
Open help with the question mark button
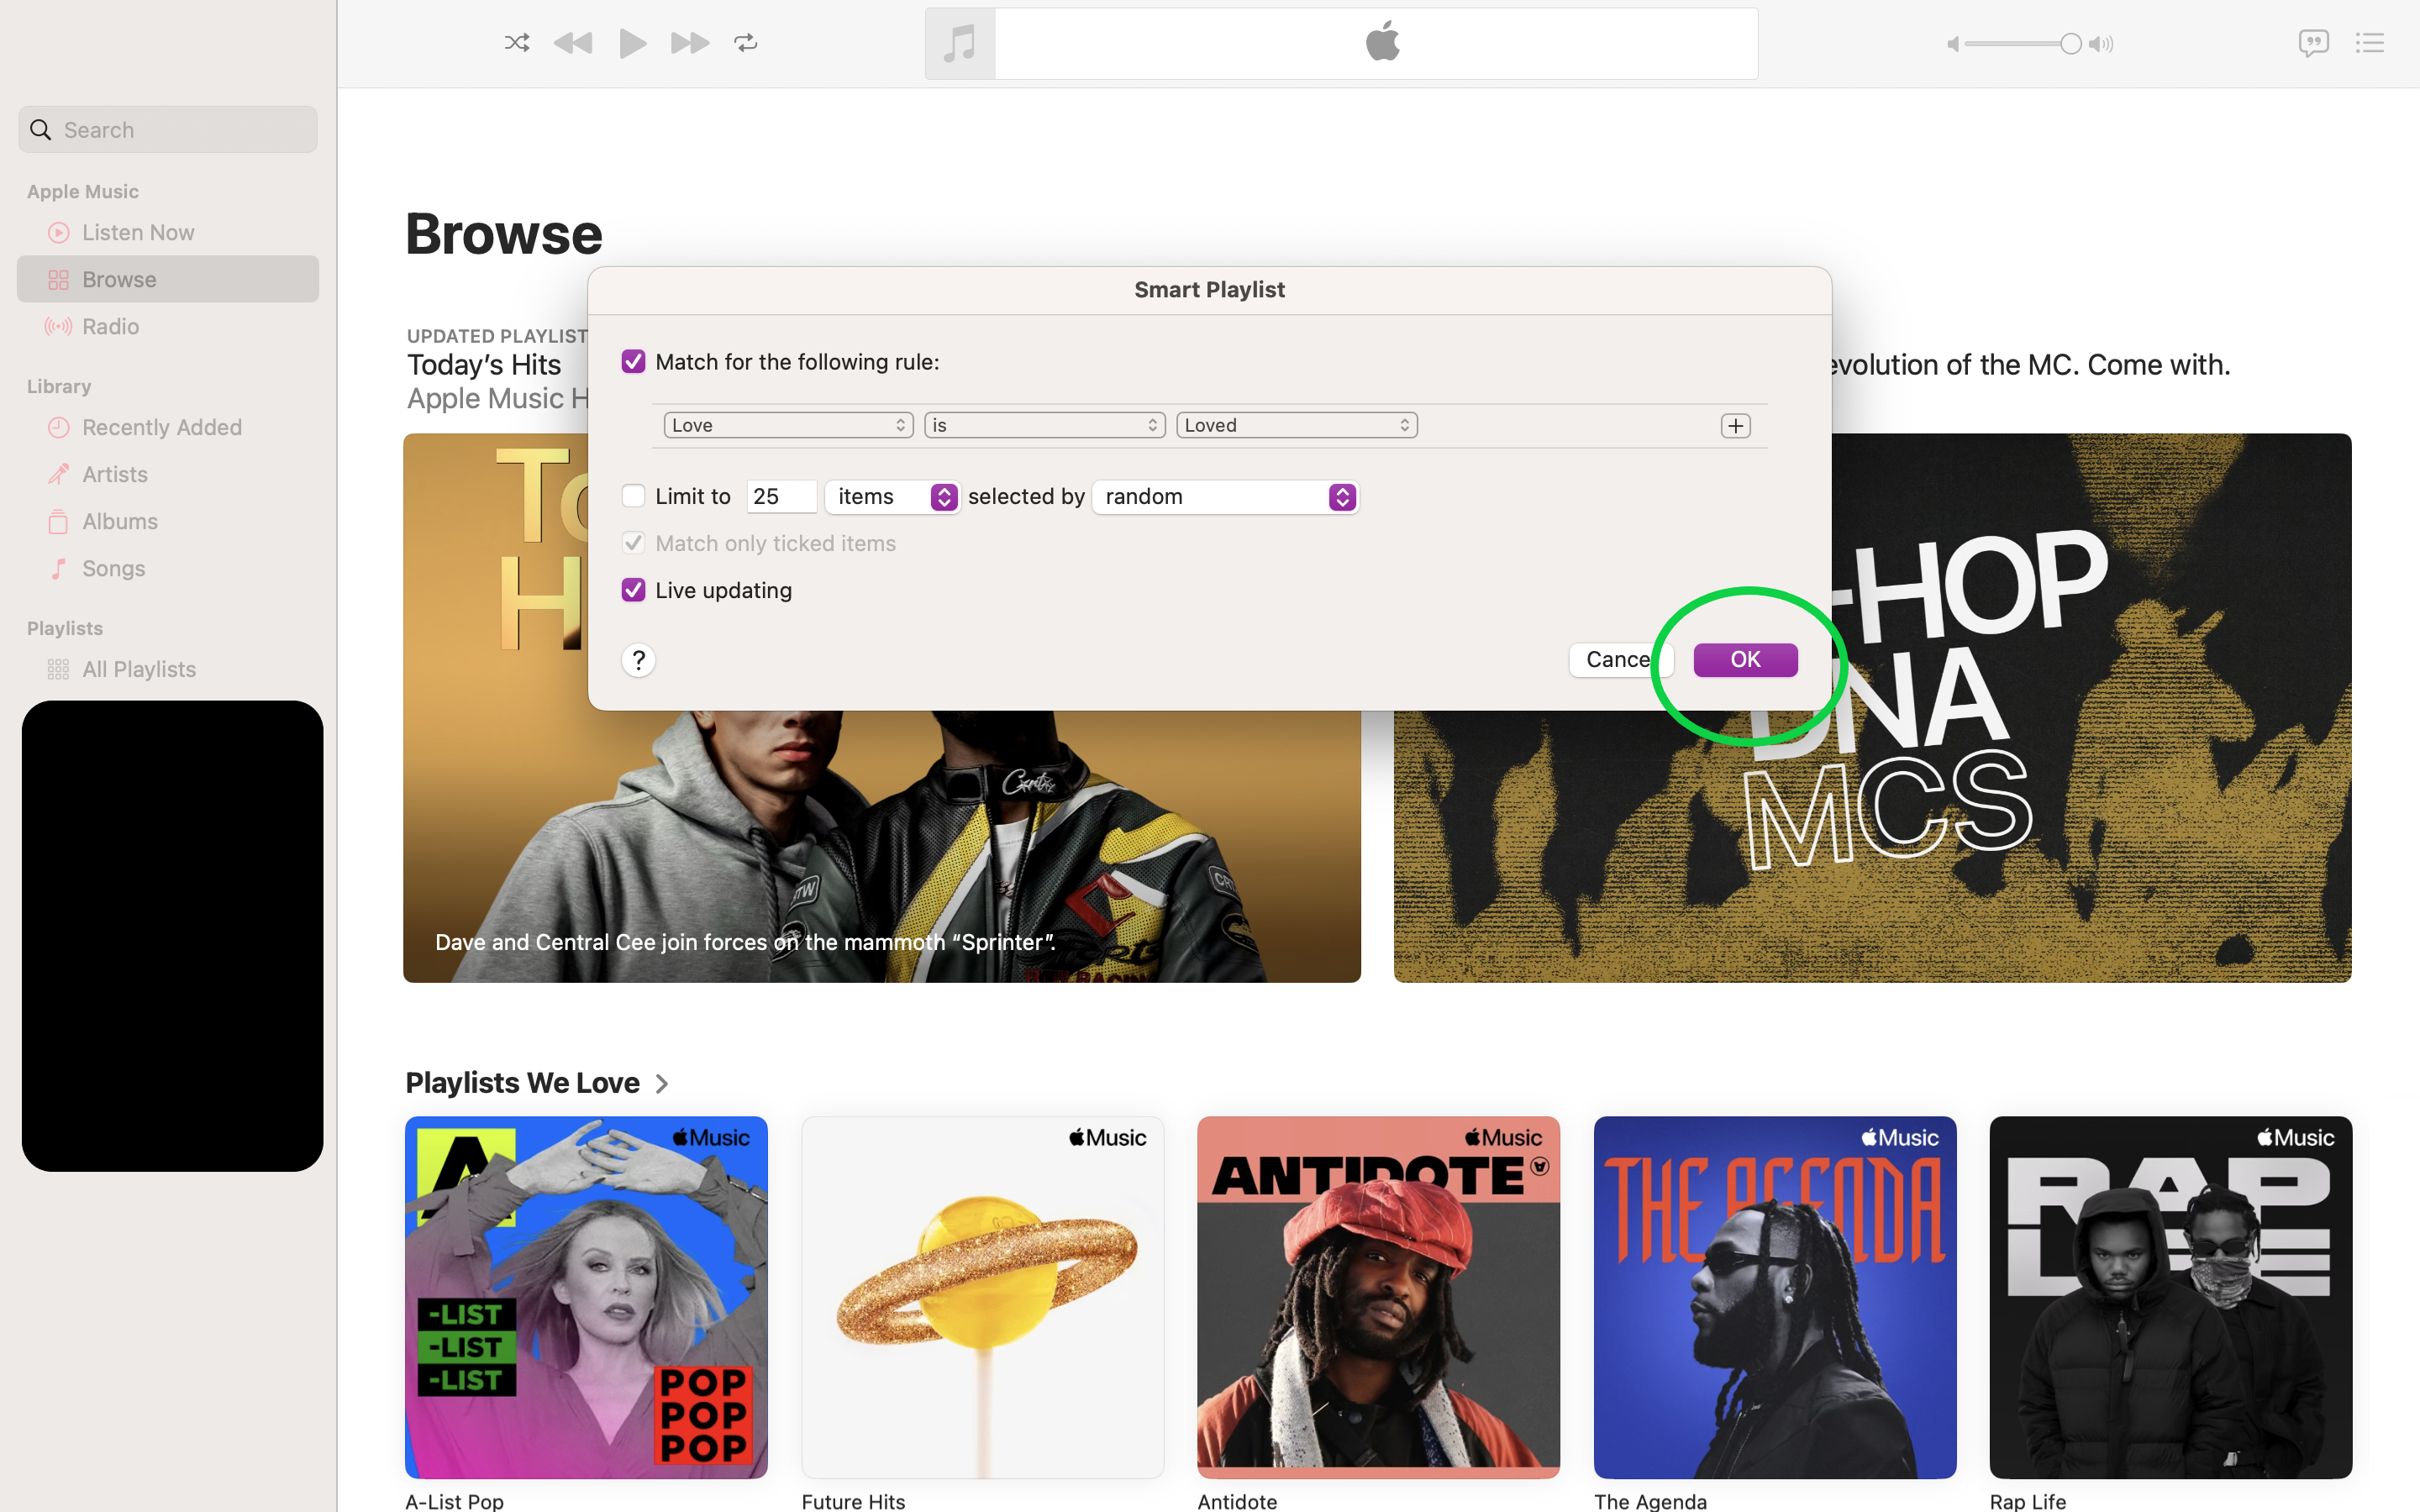638,660
